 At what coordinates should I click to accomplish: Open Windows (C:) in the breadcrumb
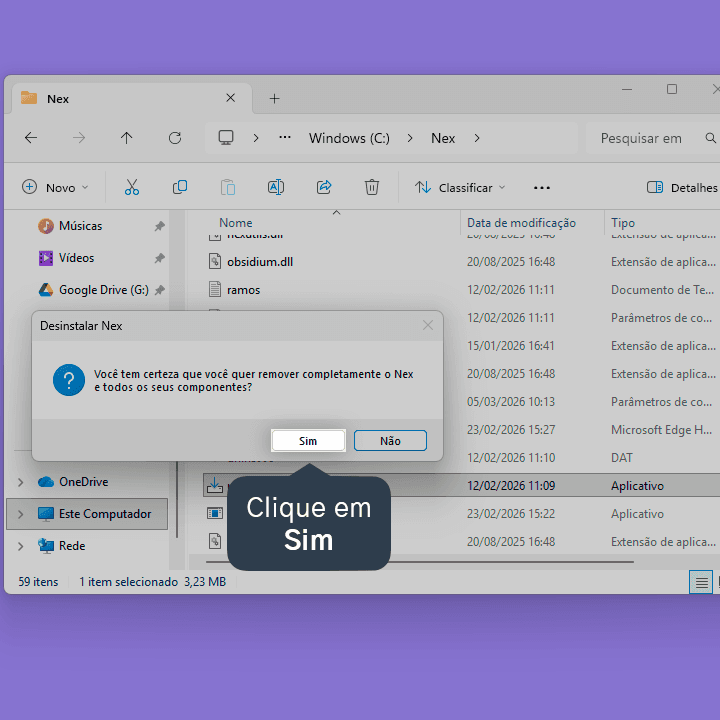349,138
